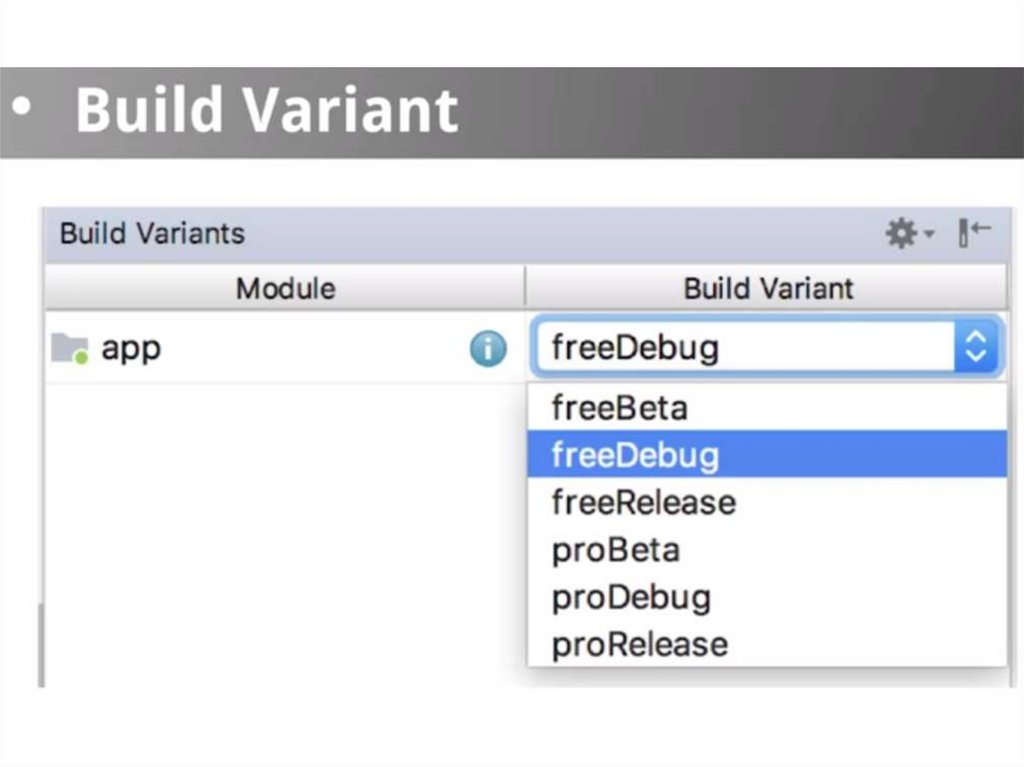This screenshot has height=767, width=1024.
Task: Pick freeRelease in the dropdown list
Action: pos(643,502)
